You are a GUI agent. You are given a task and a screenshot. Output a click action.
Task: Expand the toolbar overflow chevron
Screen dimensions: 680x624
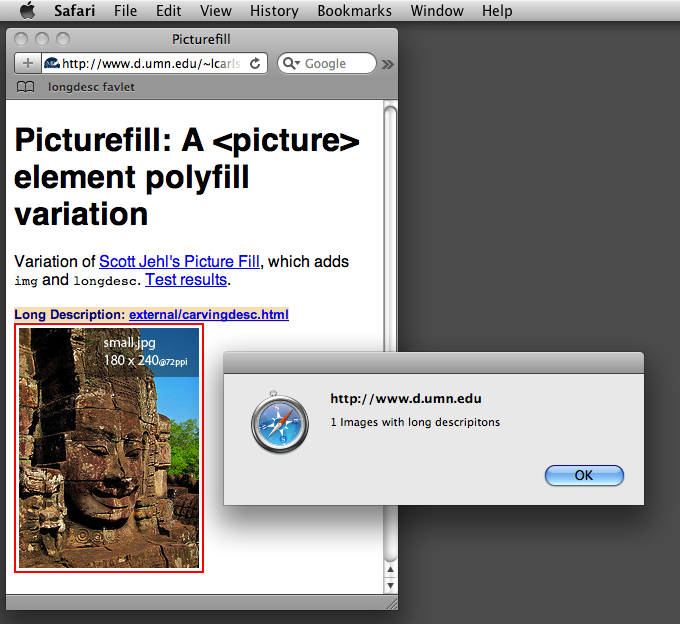click(388, 64)
